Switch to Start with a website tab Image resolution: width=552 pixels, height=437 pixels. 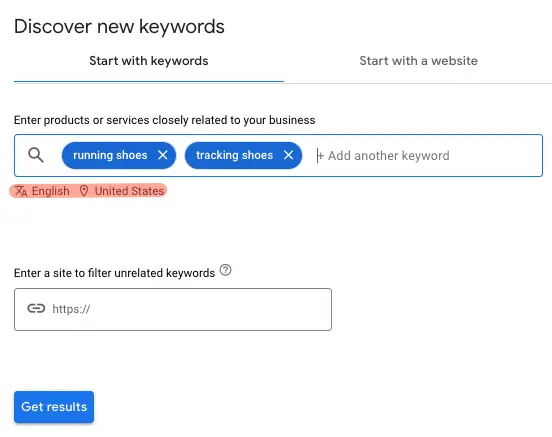(x=418, y=61)
